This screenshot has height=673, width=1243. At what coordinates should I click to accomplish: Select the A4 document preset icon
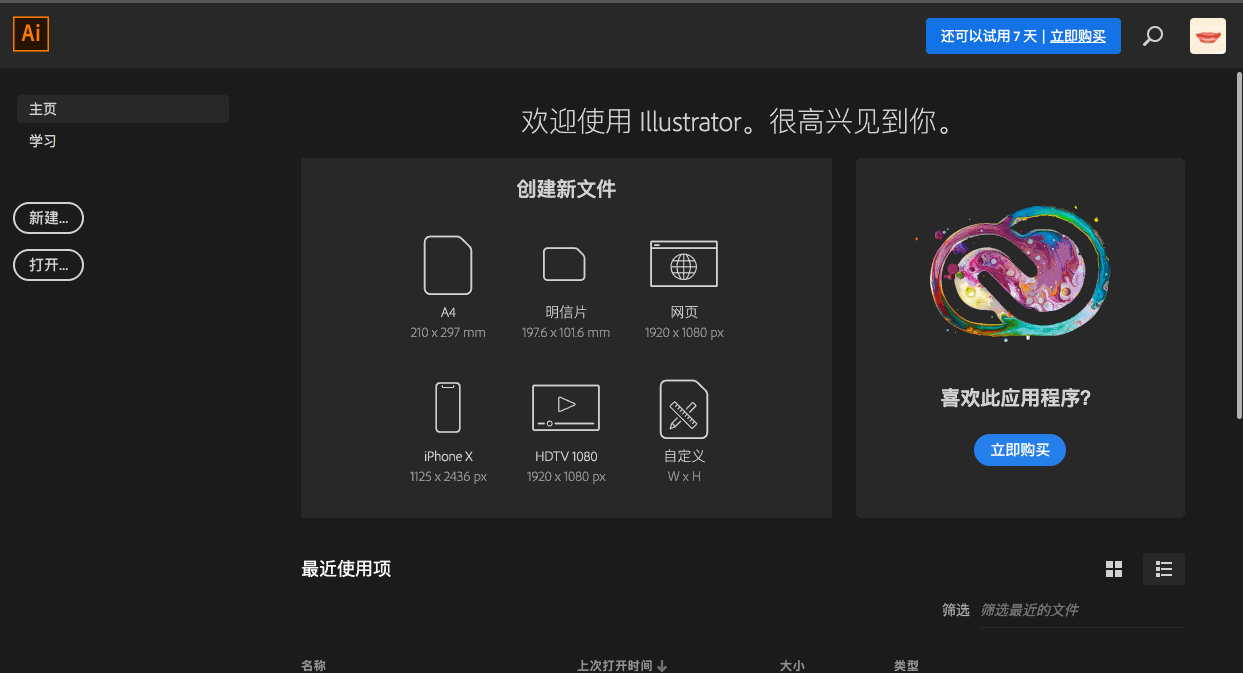(448, 265)
